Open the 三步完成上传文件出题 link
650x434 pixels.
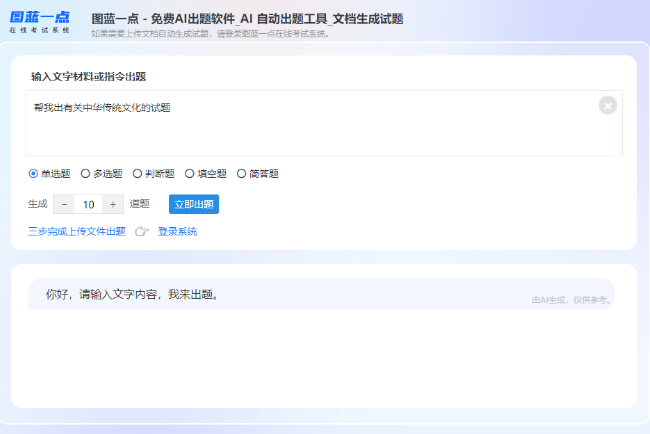click(x=77, y=231)
